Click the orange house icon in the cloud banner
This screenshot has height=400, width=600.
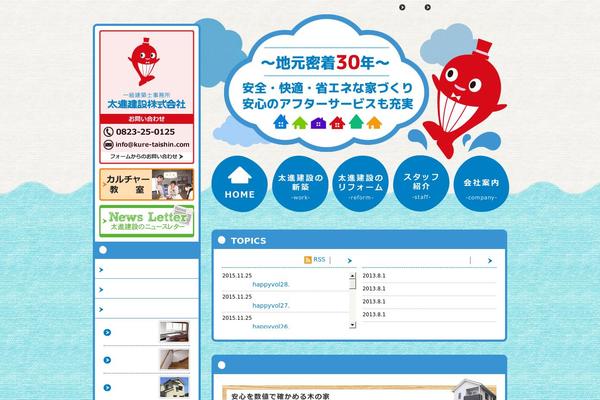(x=374, y=123)
